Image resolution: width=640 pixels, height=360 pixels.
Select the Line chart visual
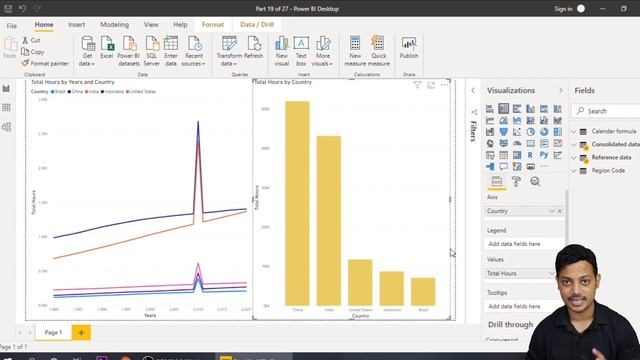490,120
